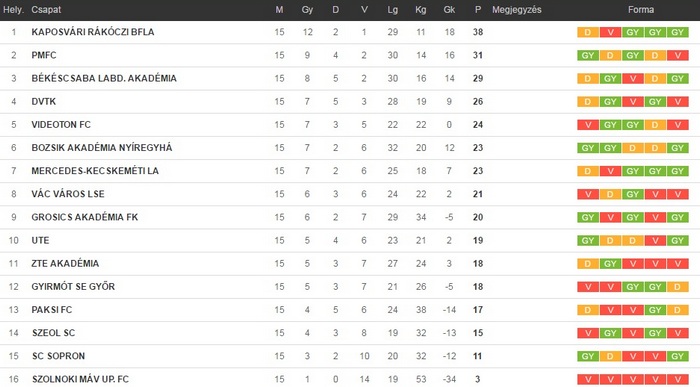Open the Bozsik Akadémia Nyíregyhá team
This screenshot has width=700, height=387.
pyautogui.click(x=102, y=148)
